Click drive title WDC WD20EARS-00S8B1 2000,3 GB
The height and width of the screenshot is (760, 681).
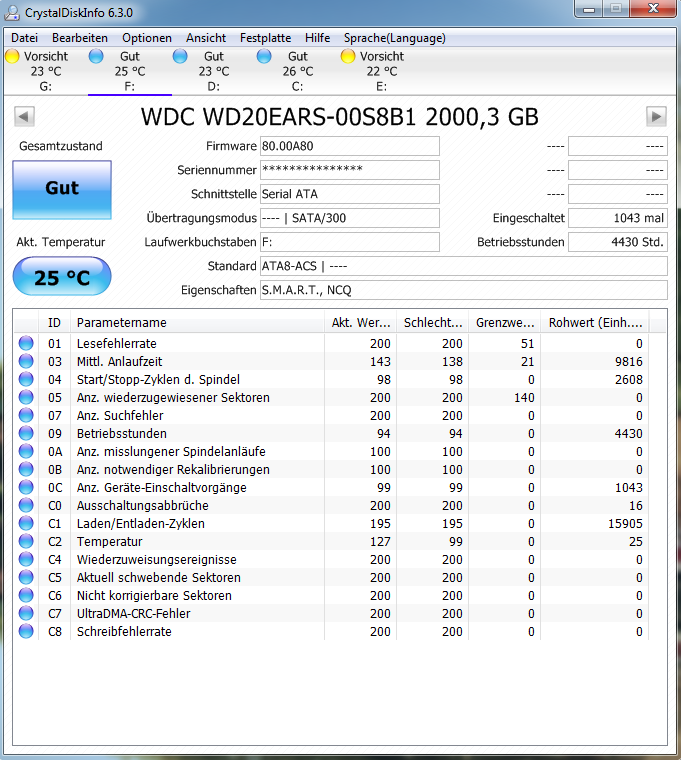(x=340, y=117)
